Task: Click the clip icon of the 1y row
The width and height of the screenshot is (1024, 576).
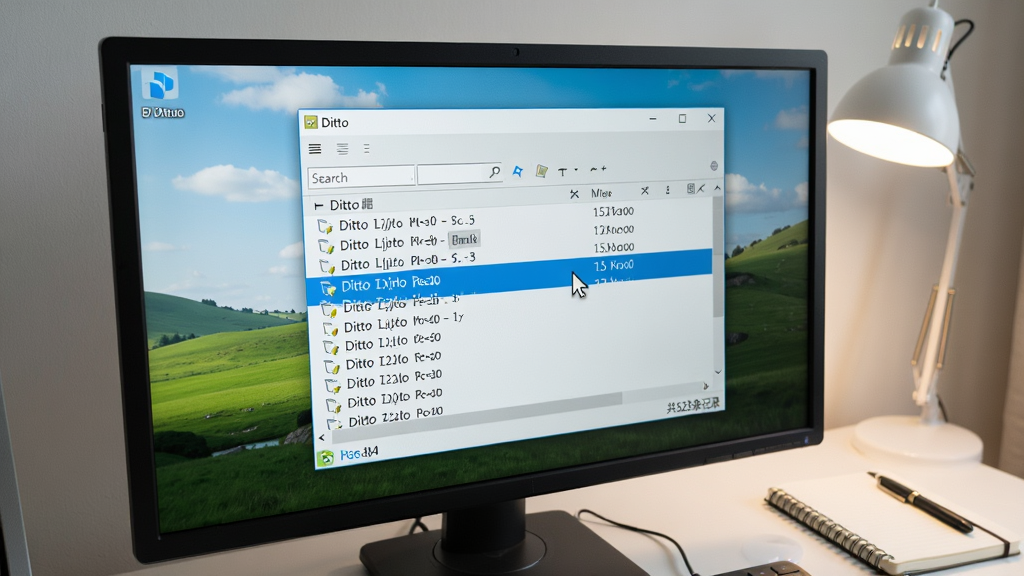Action: (x=331, y=328)
